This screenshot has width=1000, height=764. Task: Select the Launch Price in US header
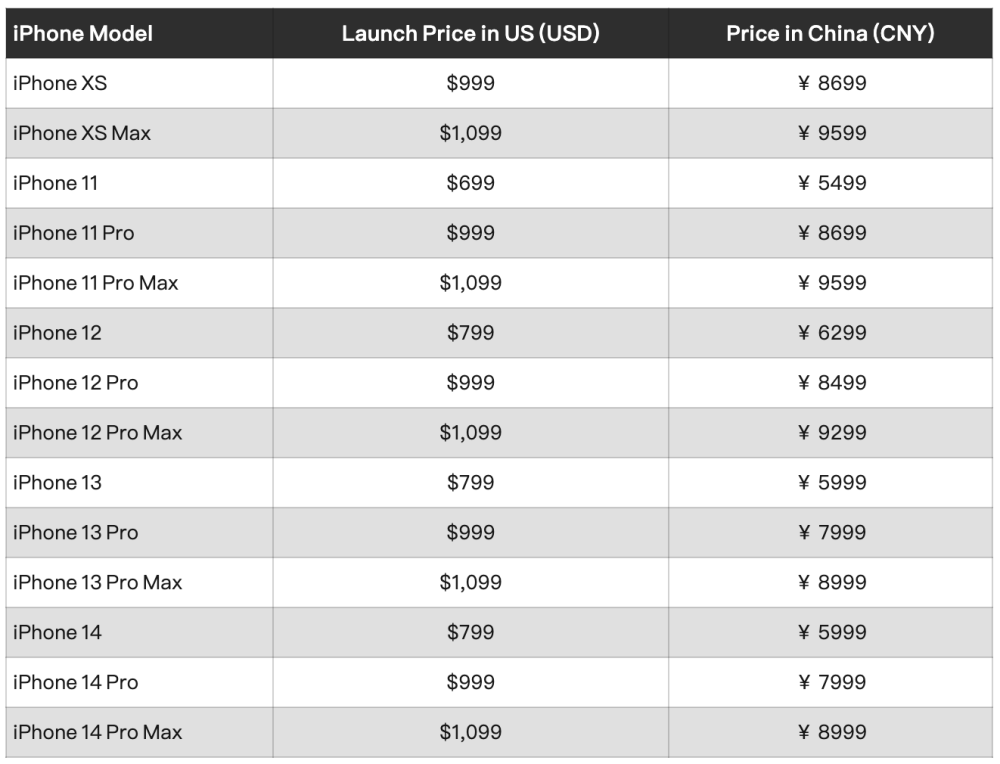pos(470,33)
